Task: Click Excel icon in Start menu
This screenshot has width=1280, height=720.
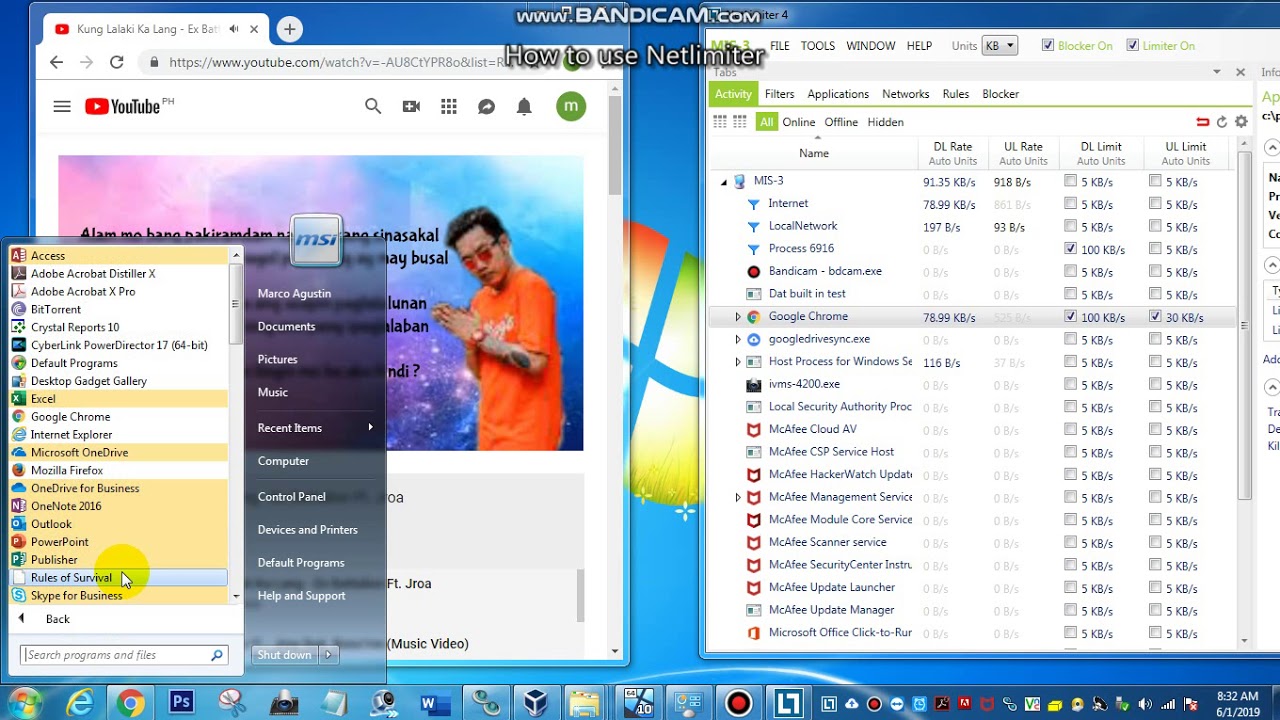Action: [18, 398]
